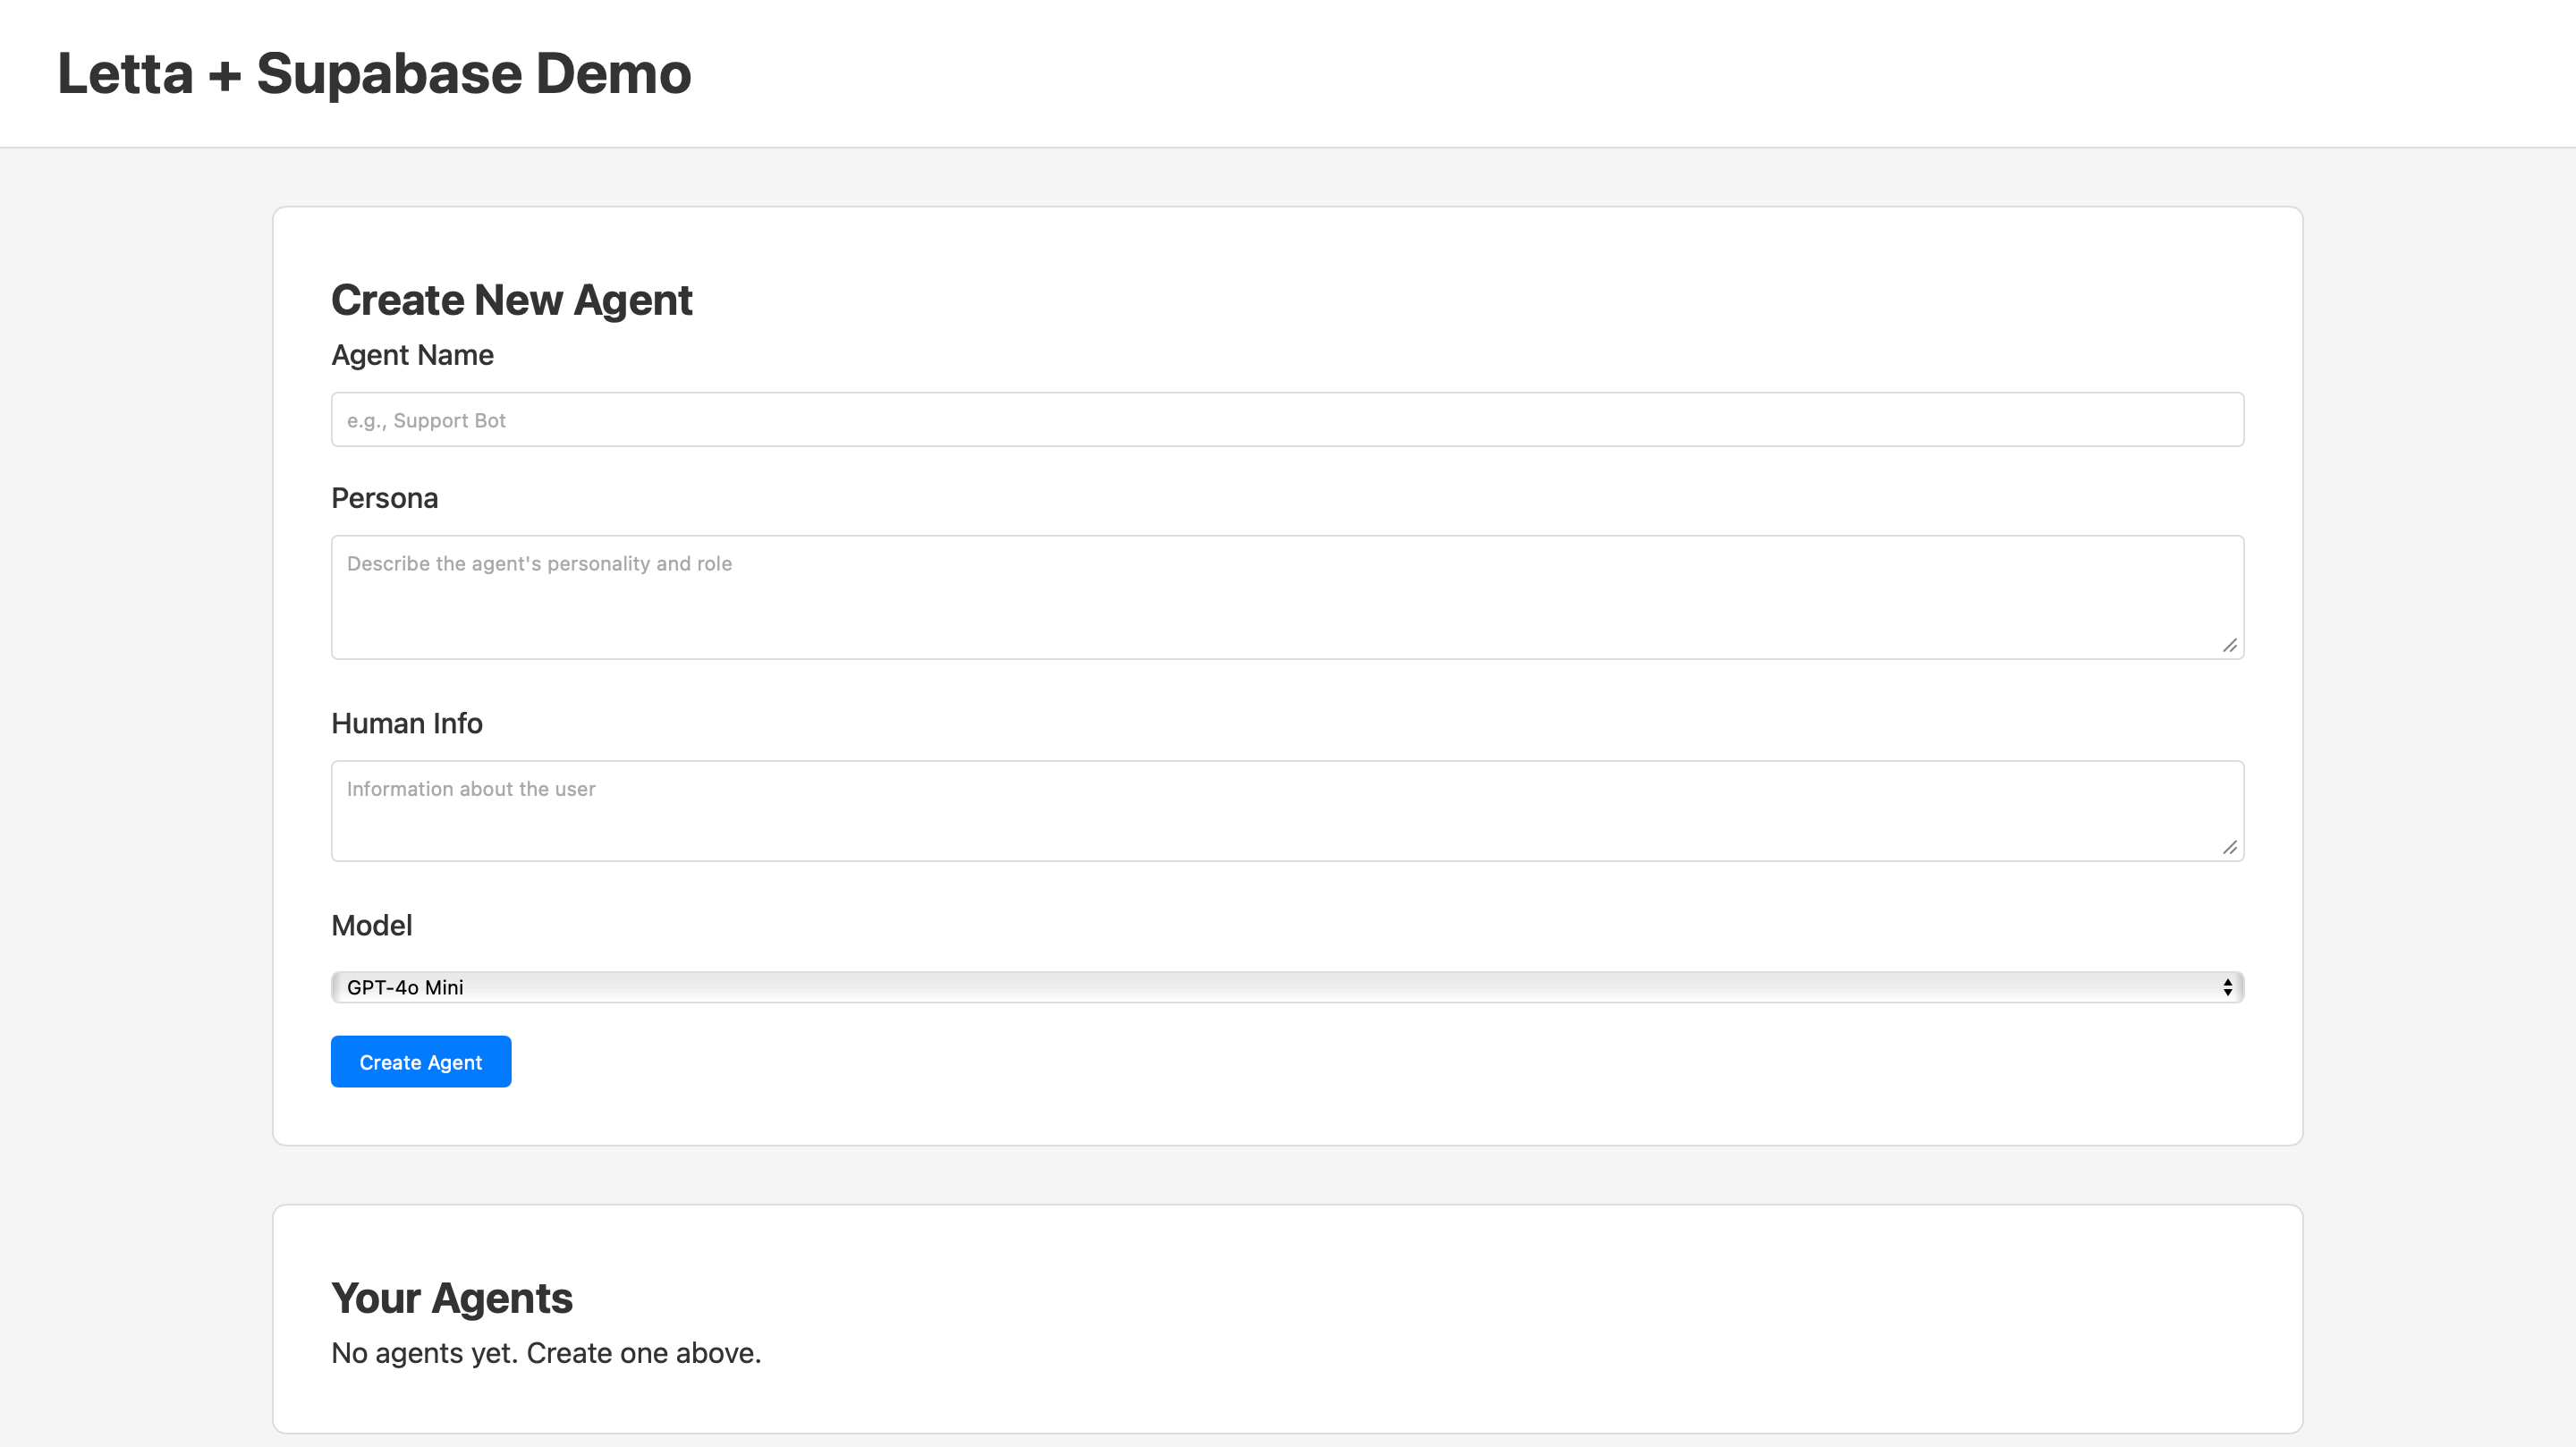Click the Your Agents section heading
Image resolution: width=2576 pixels, height=1447 pixels.
pos(452,1297)
